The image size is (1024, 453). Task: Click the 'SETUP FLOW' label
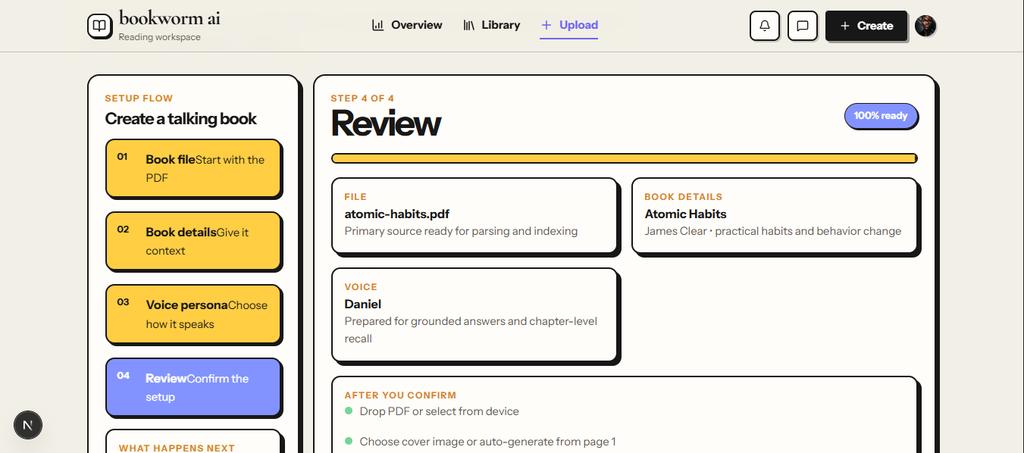pyautogui.click(x=139, y=99)
